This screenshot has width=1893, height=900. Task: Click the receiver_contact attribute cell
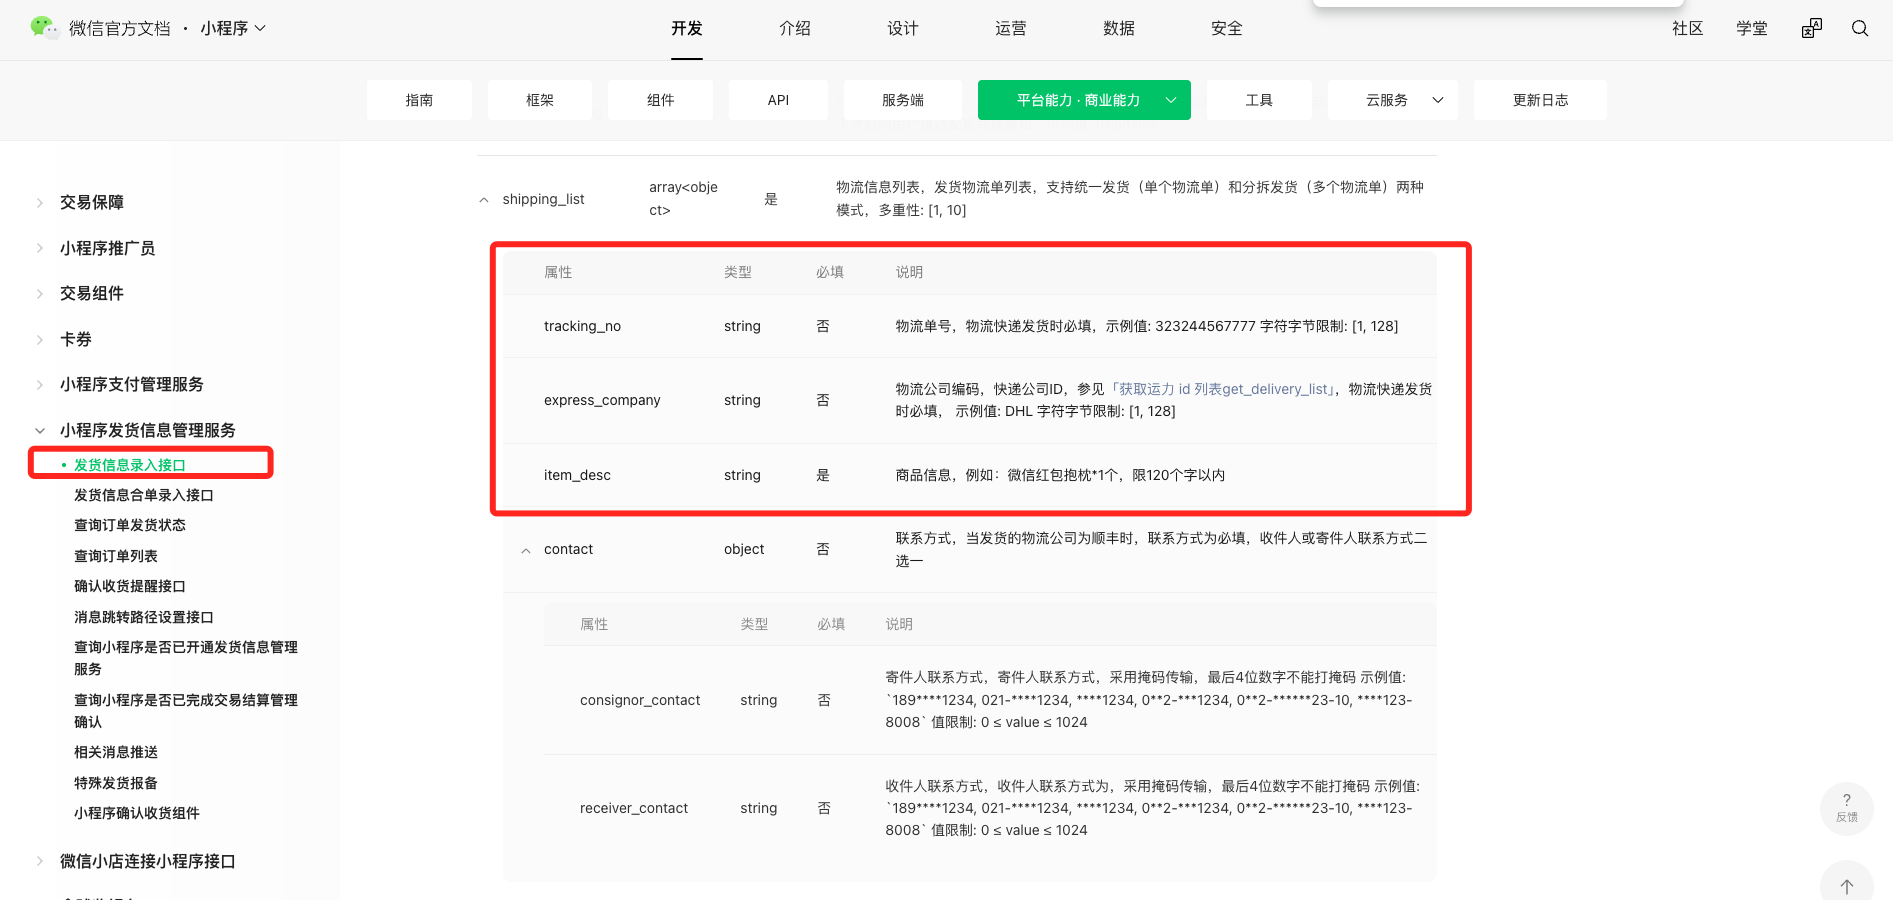[x=634, y=808]
